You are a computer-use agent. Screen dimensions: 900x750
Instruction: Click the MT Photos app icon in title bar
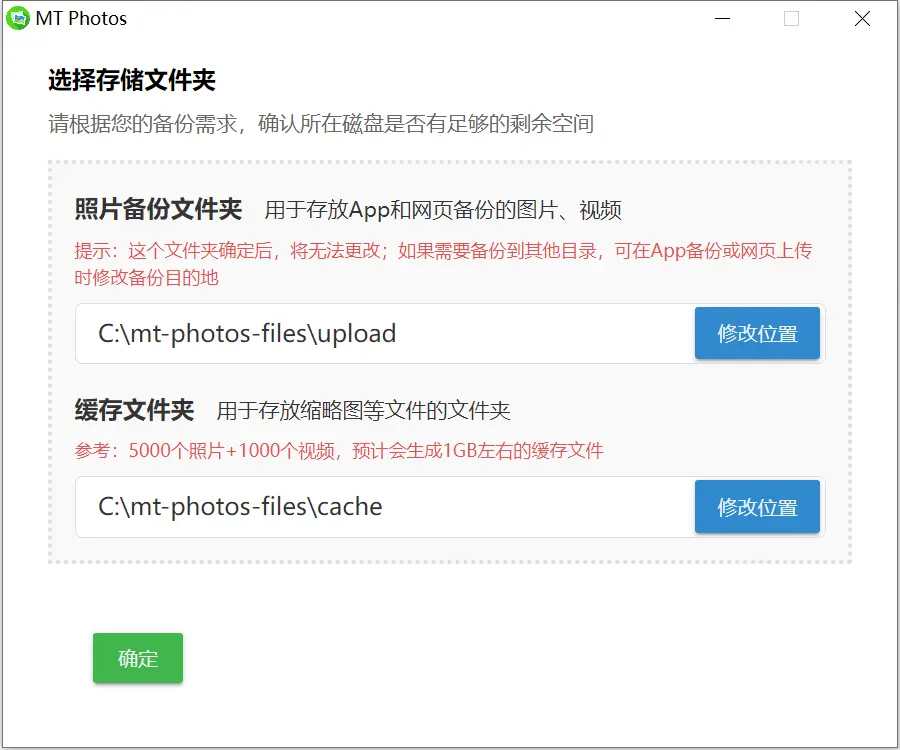[x=18, y=18]
